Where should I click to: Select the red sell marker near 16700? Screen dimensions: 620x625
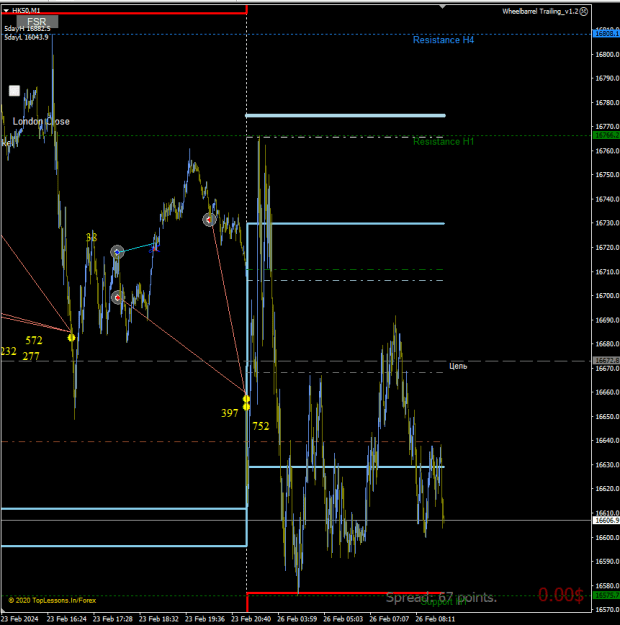117,297
